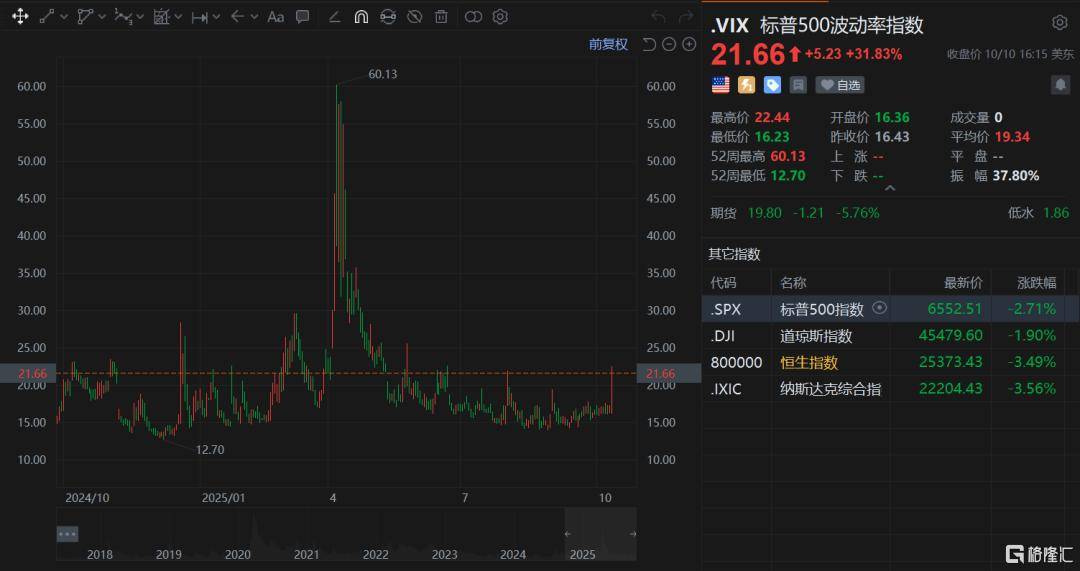Add a comment bubble annotation
Viewport: 1080px width, 571px height.
pyautogui.click(x=302, y=17)
